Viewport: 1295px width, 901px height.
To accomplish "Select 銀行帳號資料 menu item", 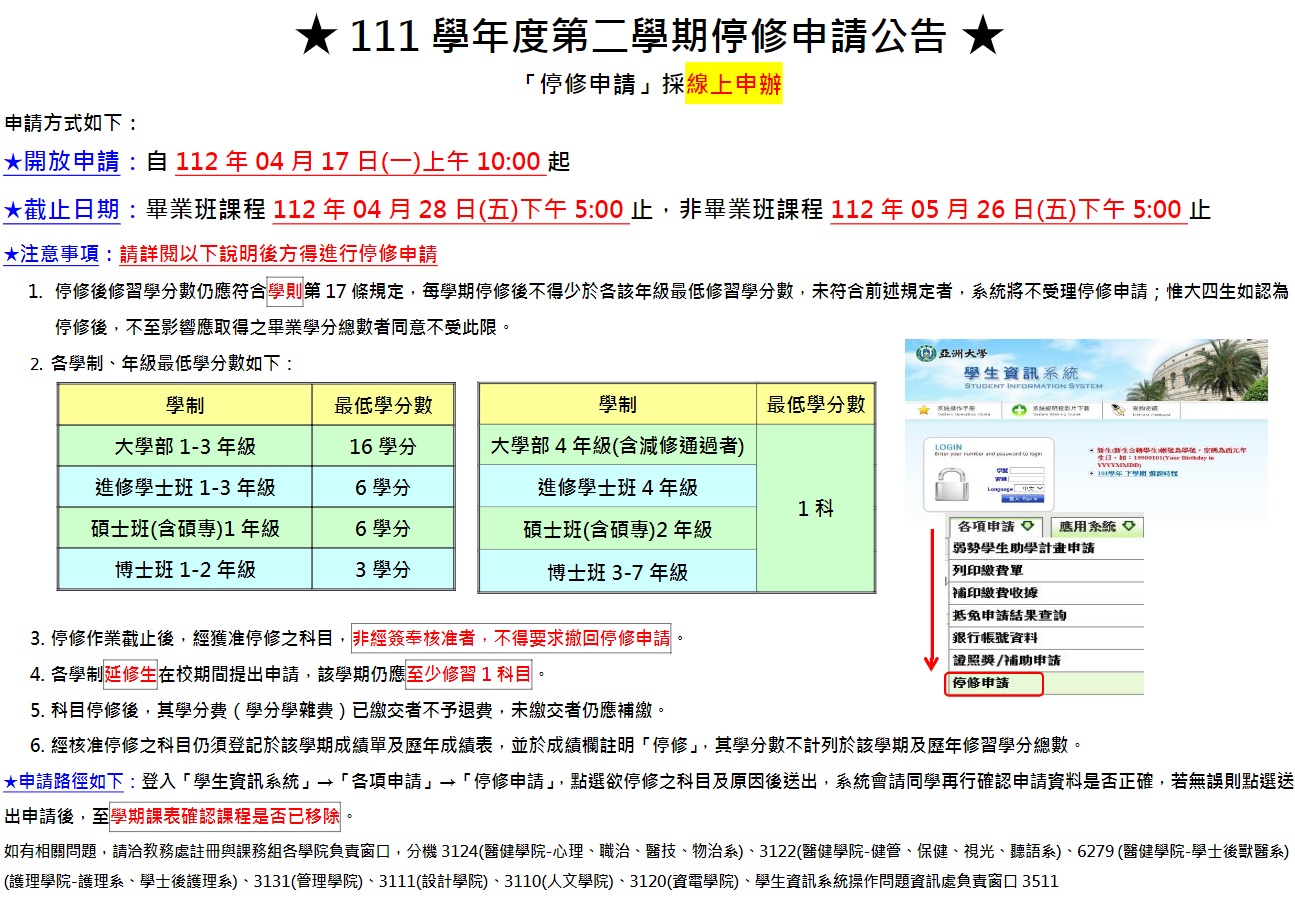I will 1044,638.
